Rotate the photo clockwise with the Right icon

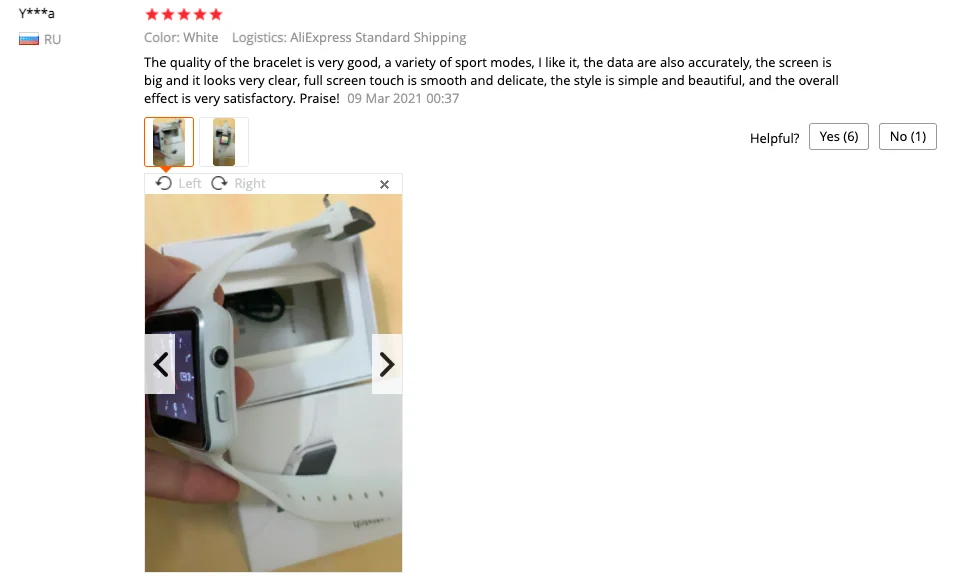pos(219,183)
